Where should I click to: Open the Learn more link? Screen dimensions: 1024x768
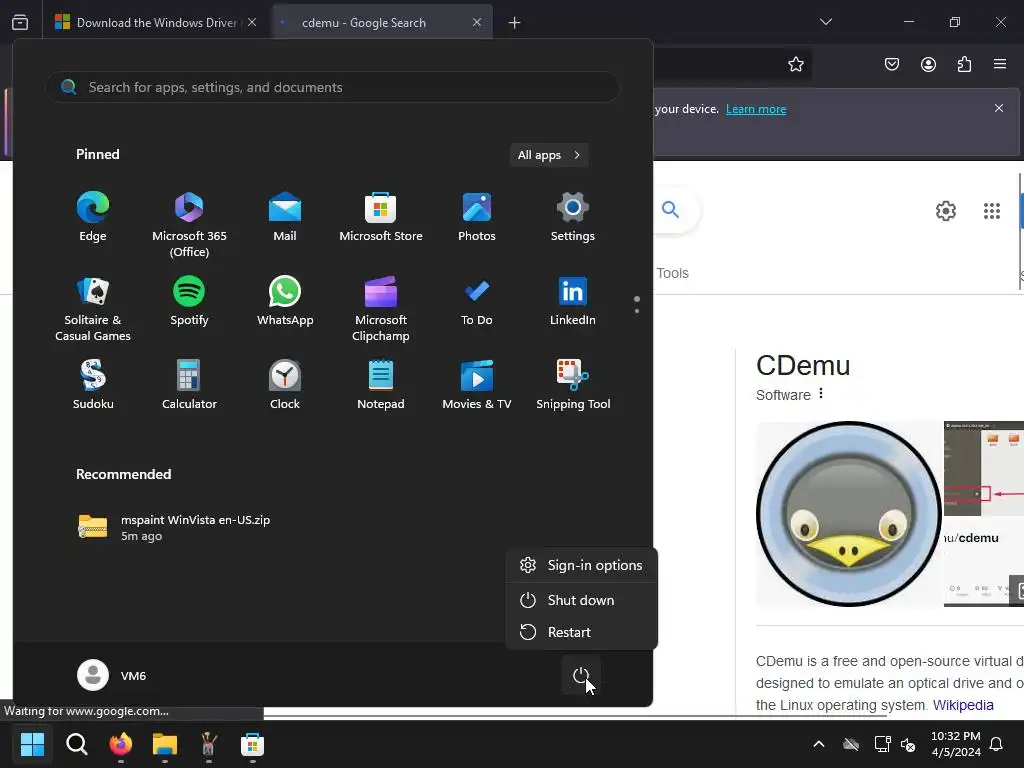[756, 109]
